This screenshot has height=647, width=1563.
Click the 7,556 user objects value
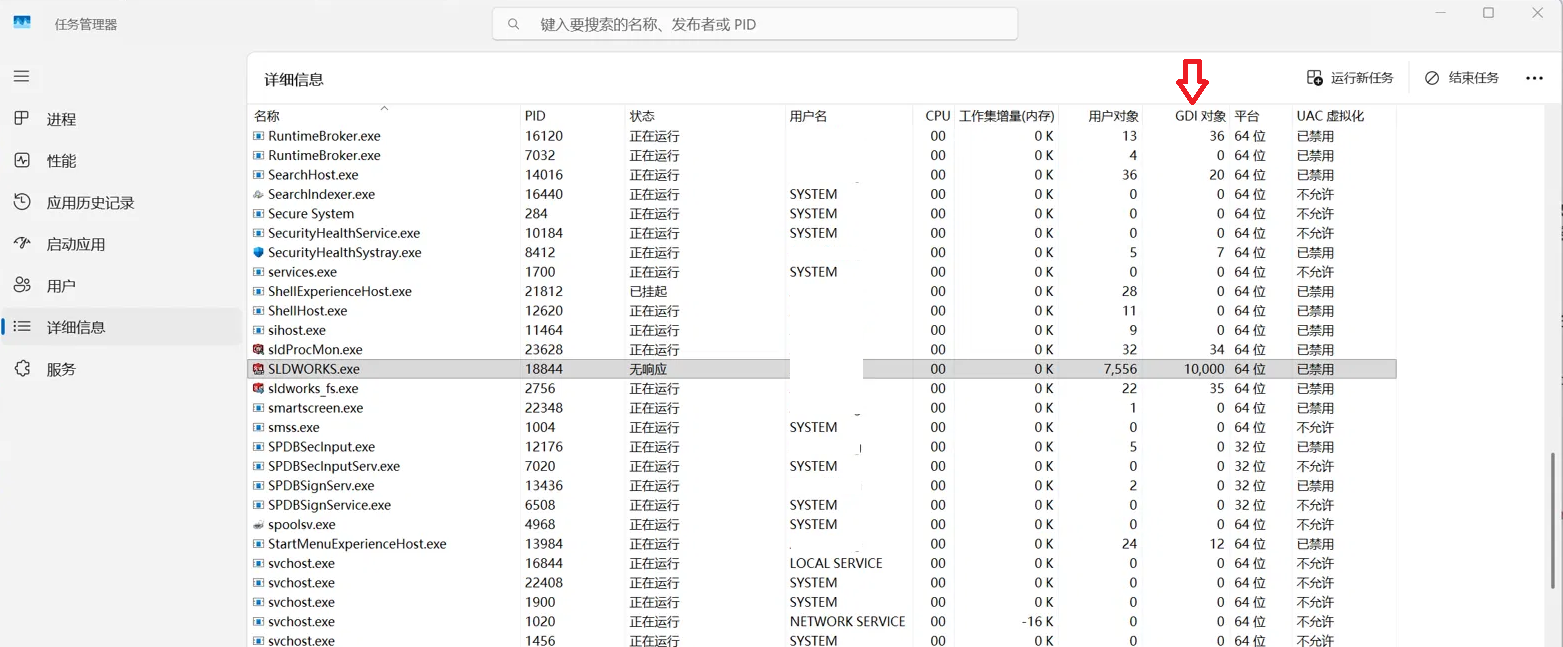click(1118, 369)
